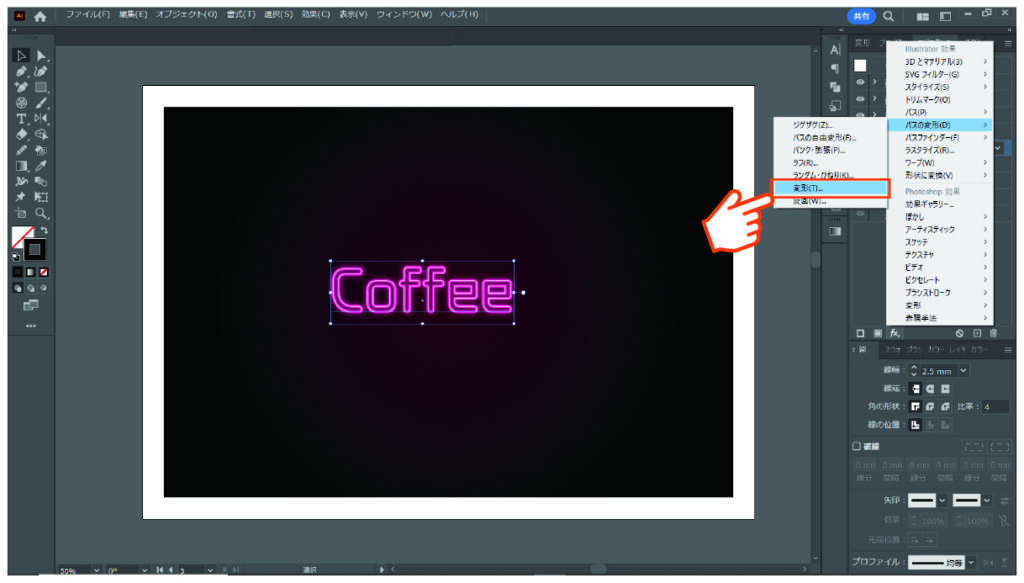Select the Rectangle tool
This screenshot has height=583, width=1024.
coord(41,87)
